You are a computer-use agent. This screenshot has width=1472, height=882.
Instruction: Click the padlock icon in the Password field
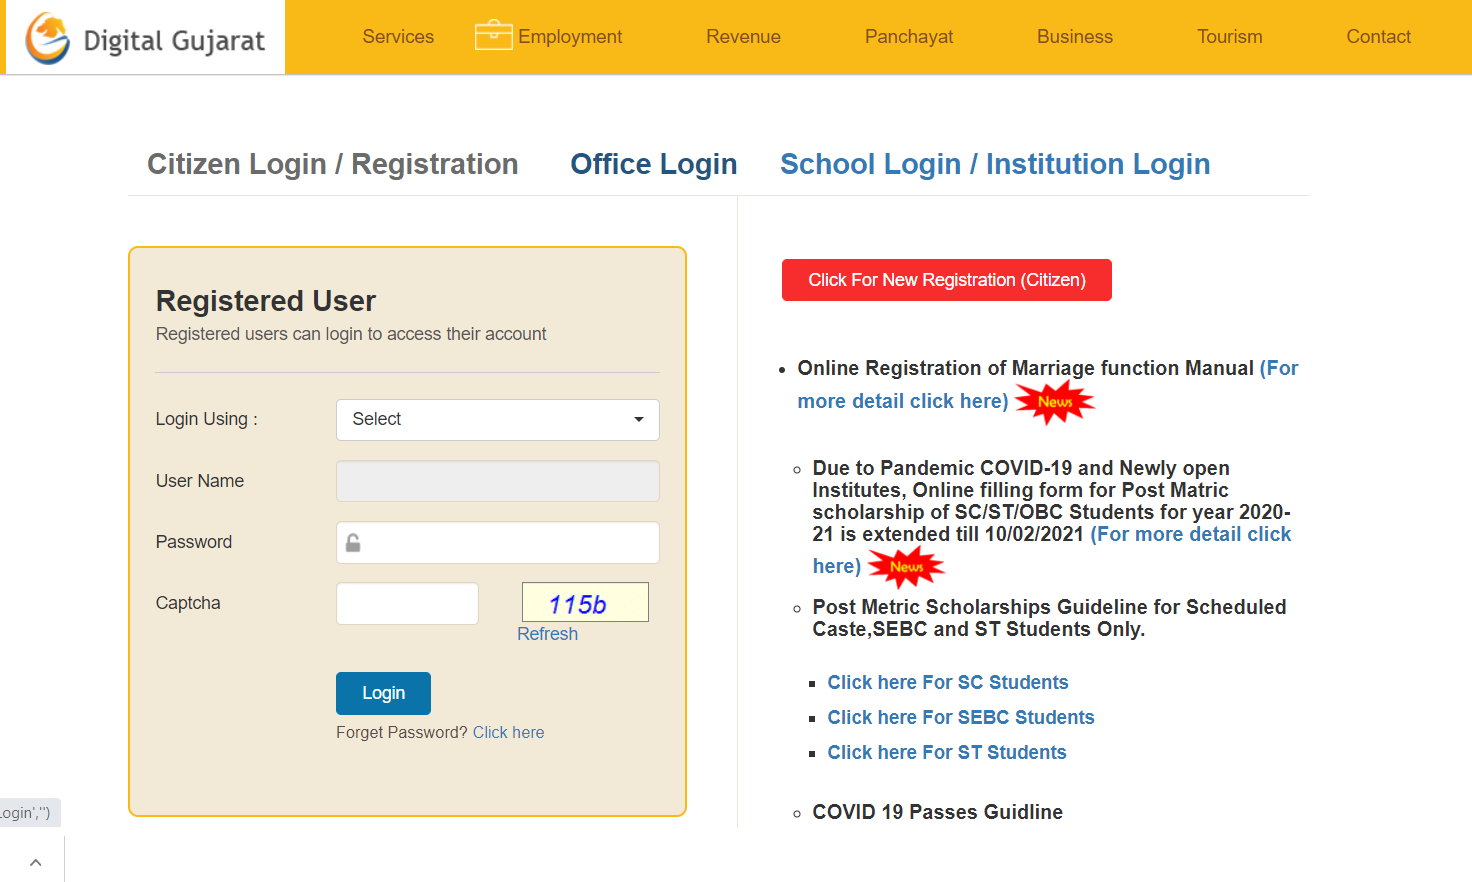pos(352,541)
